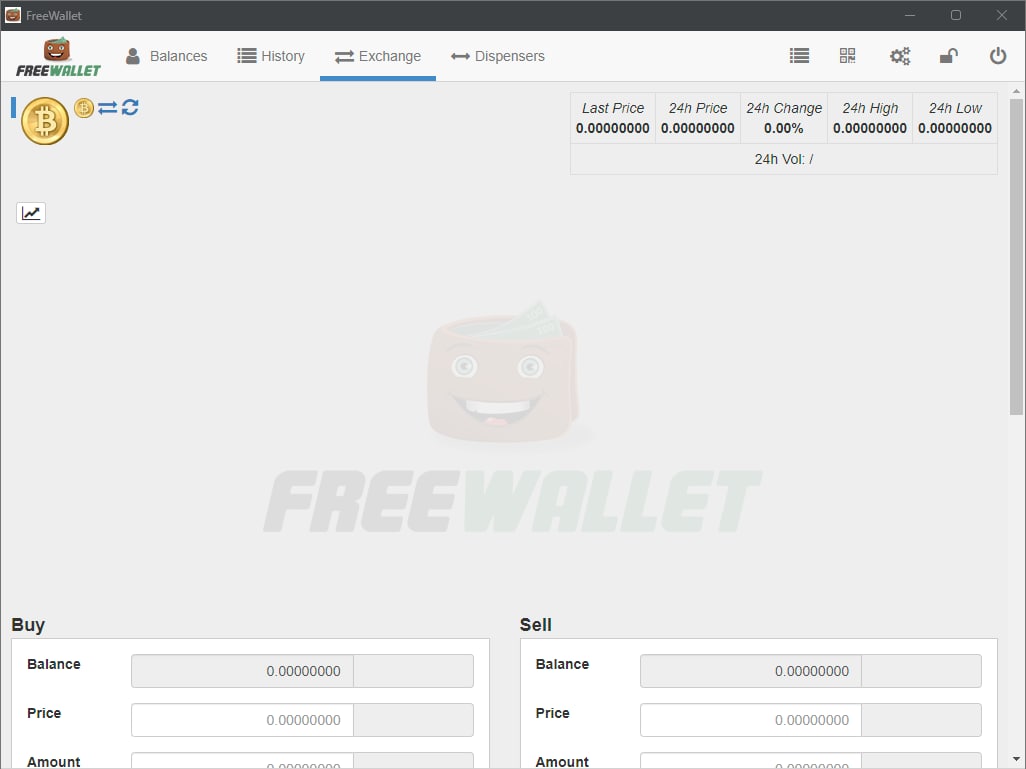Click the 24h Price column header
The height and width of the screenshot is (769, 1026).
click(x=698, y=108)
